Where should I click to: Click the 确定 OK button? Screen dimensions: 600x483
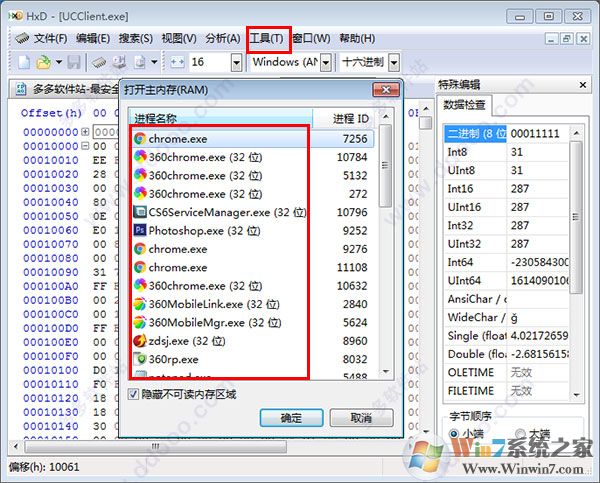(x=291, y=418)
